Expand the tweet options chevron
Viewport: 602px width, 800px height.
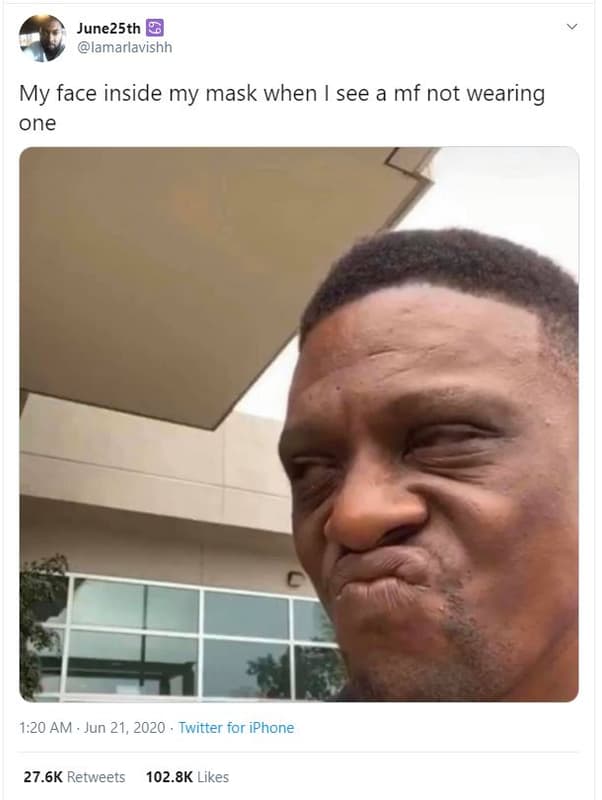click(572, 27)
